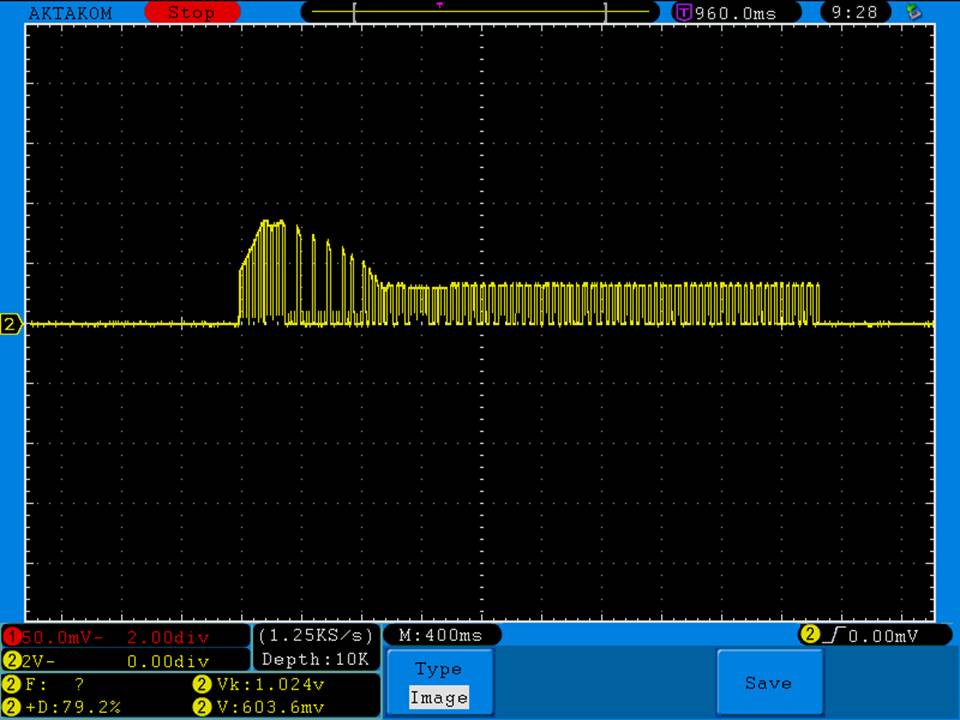Click the channel 2 ground marker
This screenshot has width=960, height=720.
(12, 324)
